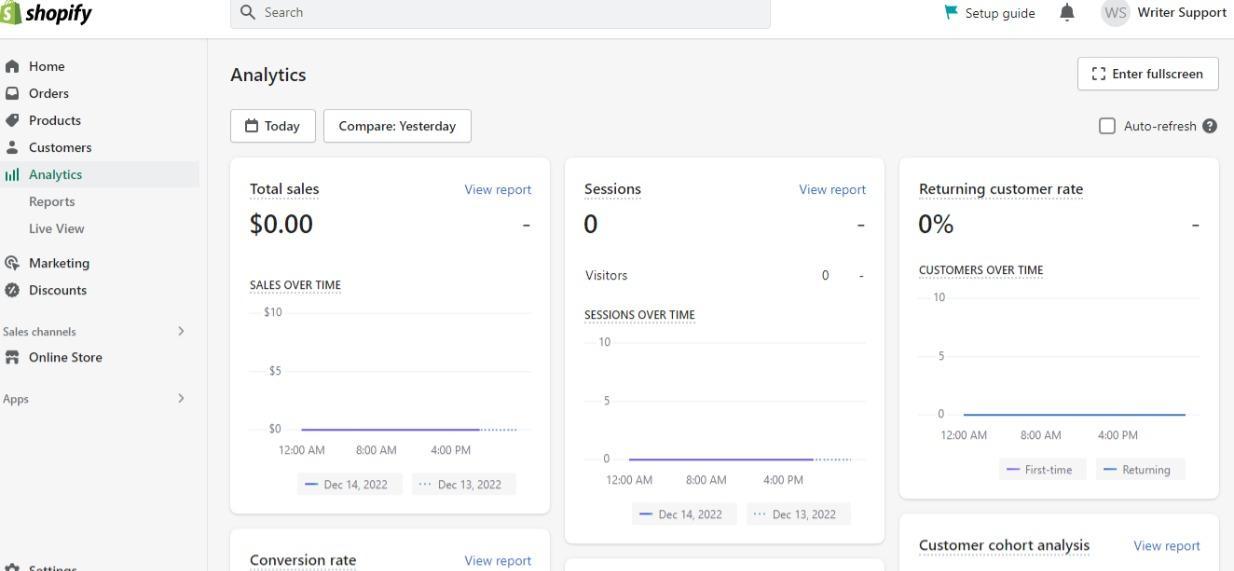
Task: Open the Compare: Yesterday selector
Action: 397,126
